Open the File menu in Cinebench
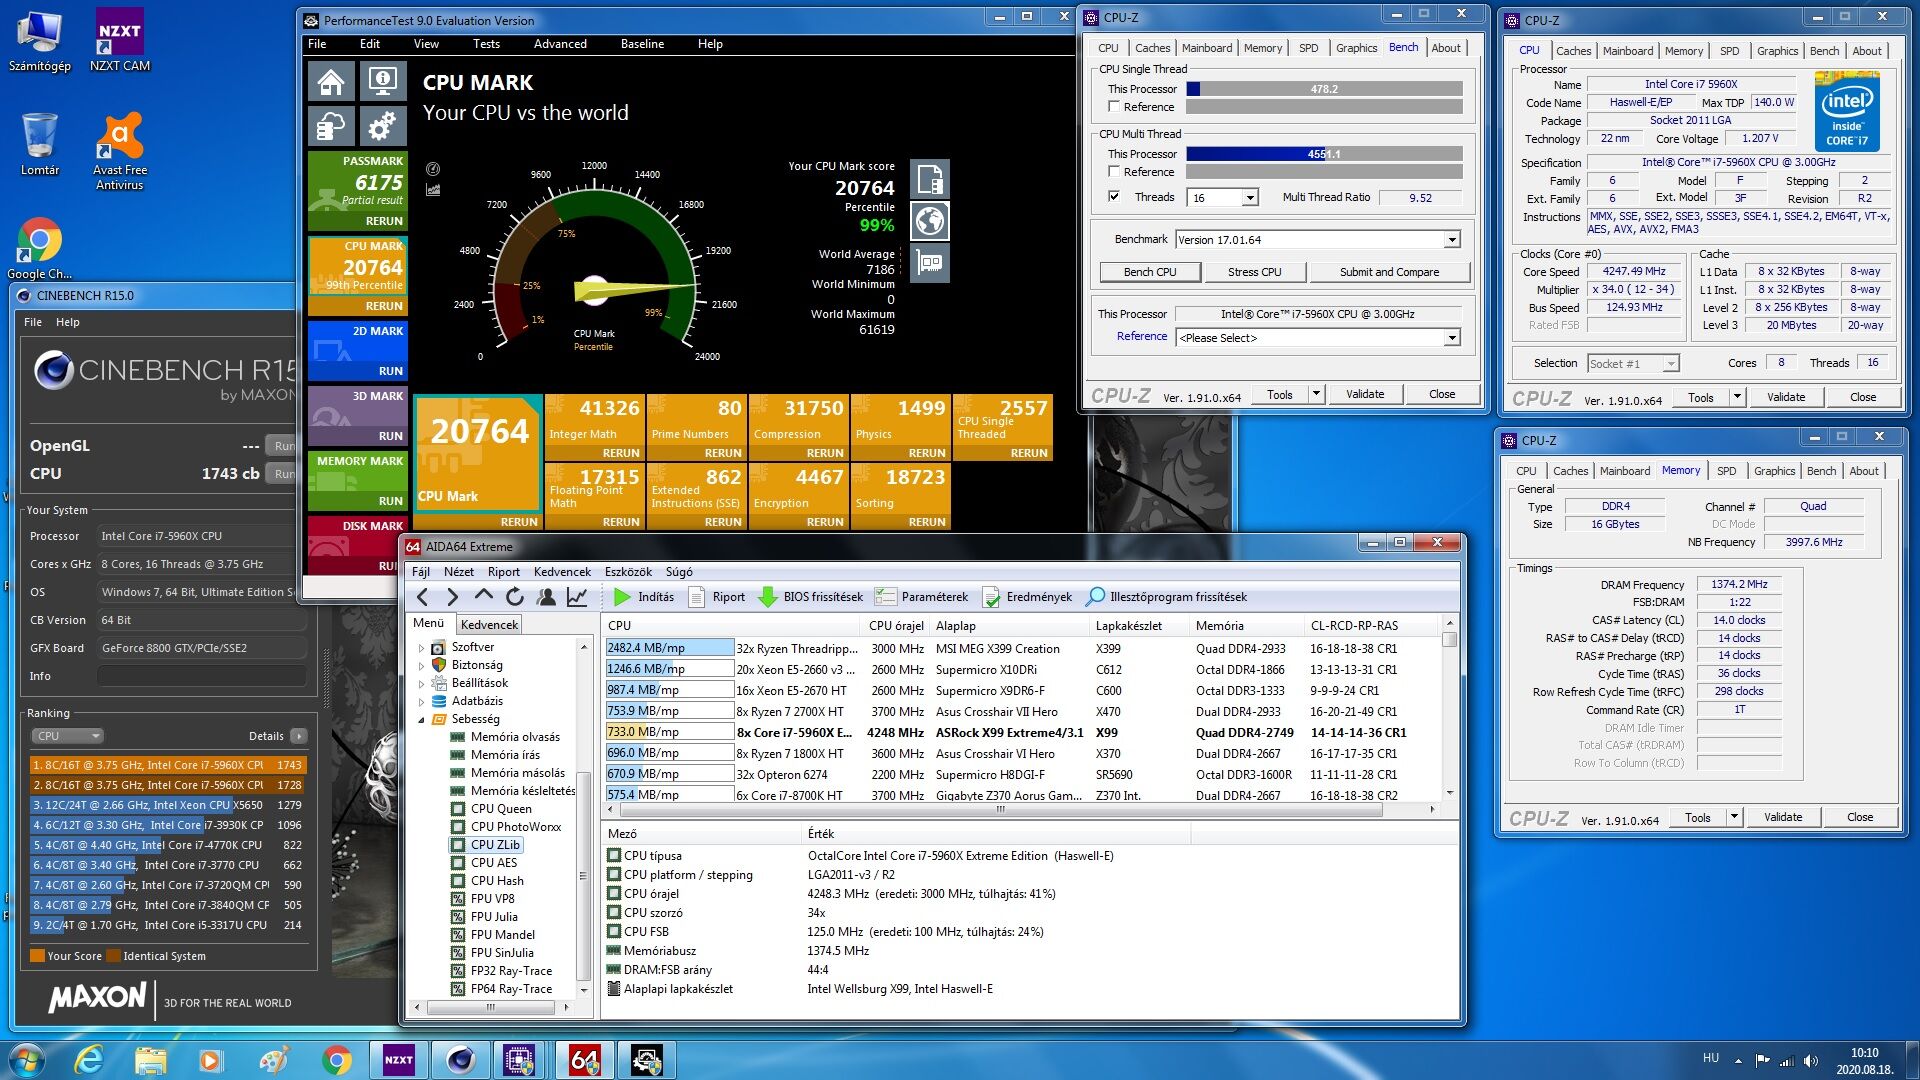This screenshot has height=1080, width=1920. coord(33,322)
